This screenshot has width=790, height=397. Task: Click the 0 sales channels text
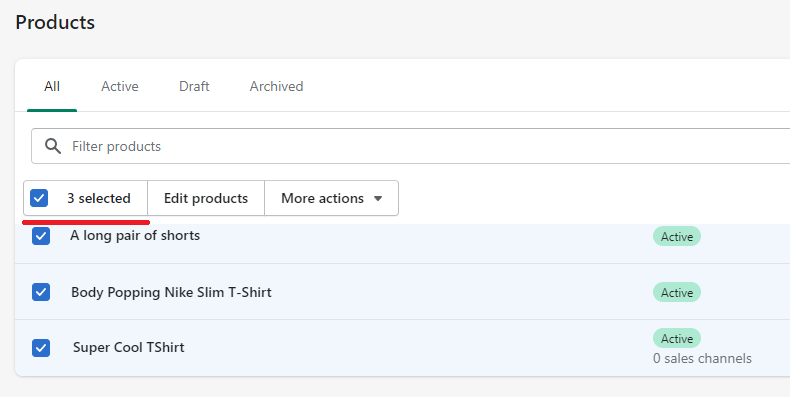click(x=702, y=358)
